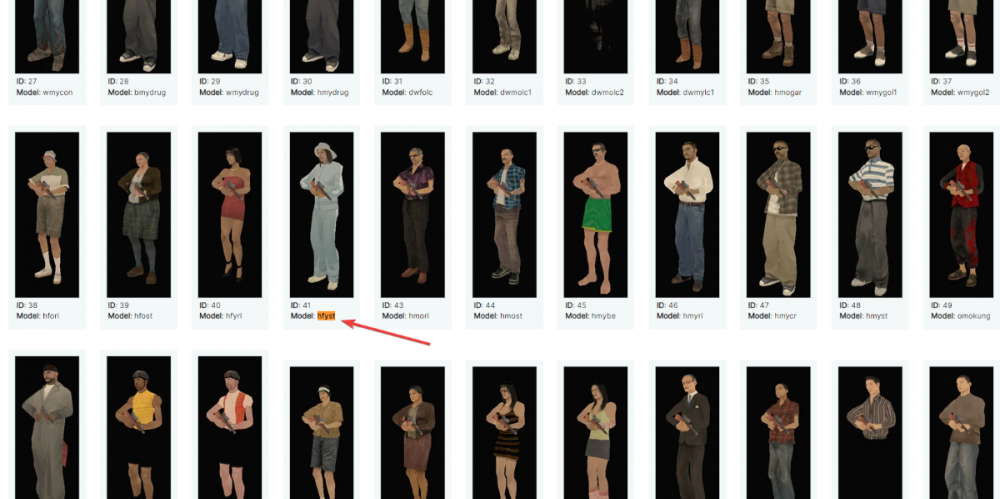Select the woman in khaki shirt and cap
The width and height of the screenshot is (1000, 499).
click(x=321, y=433)
